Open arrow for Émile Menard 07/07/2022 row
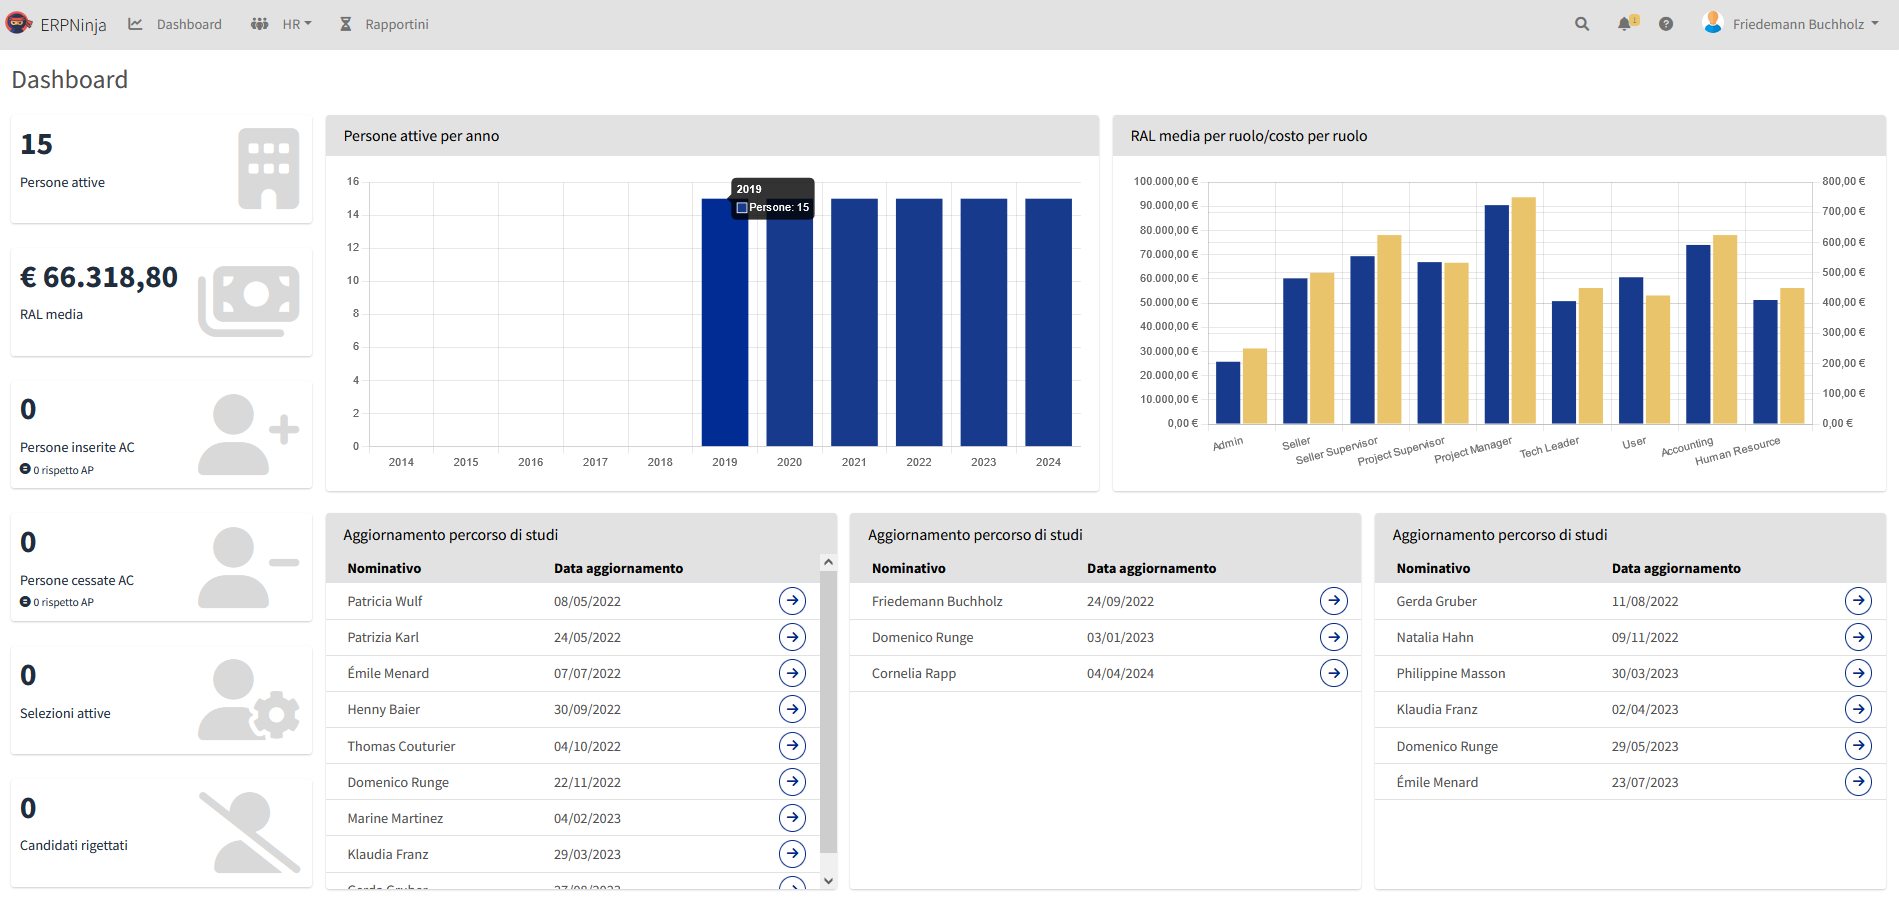 click(x=792, y=673)
